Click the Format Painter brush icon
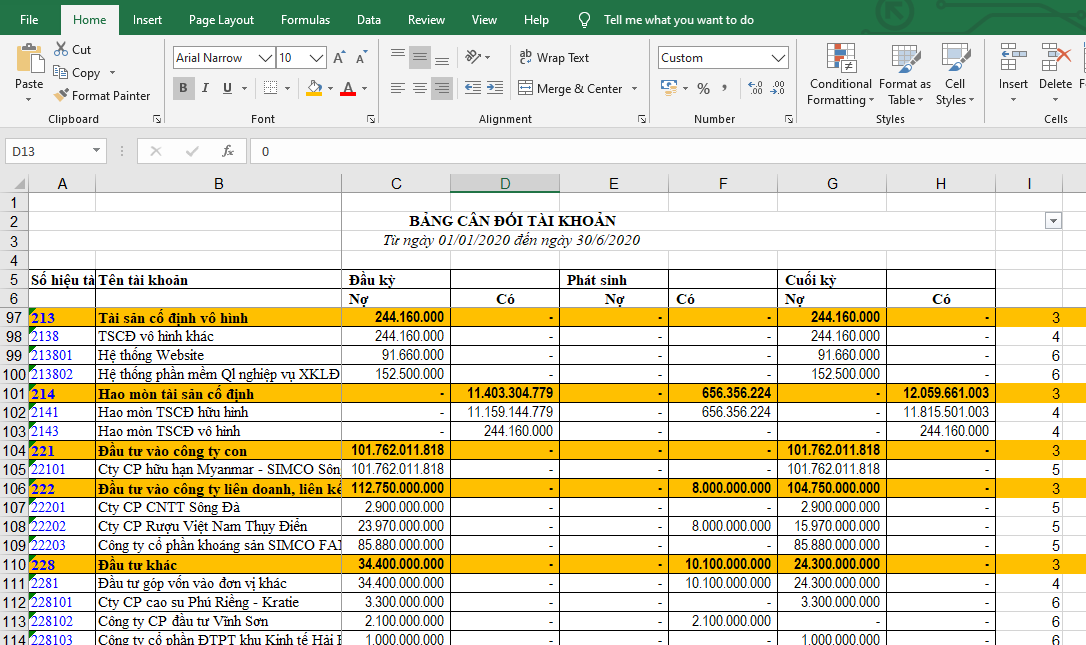Viewport: 1086px width, 645px height. (61, 96)
